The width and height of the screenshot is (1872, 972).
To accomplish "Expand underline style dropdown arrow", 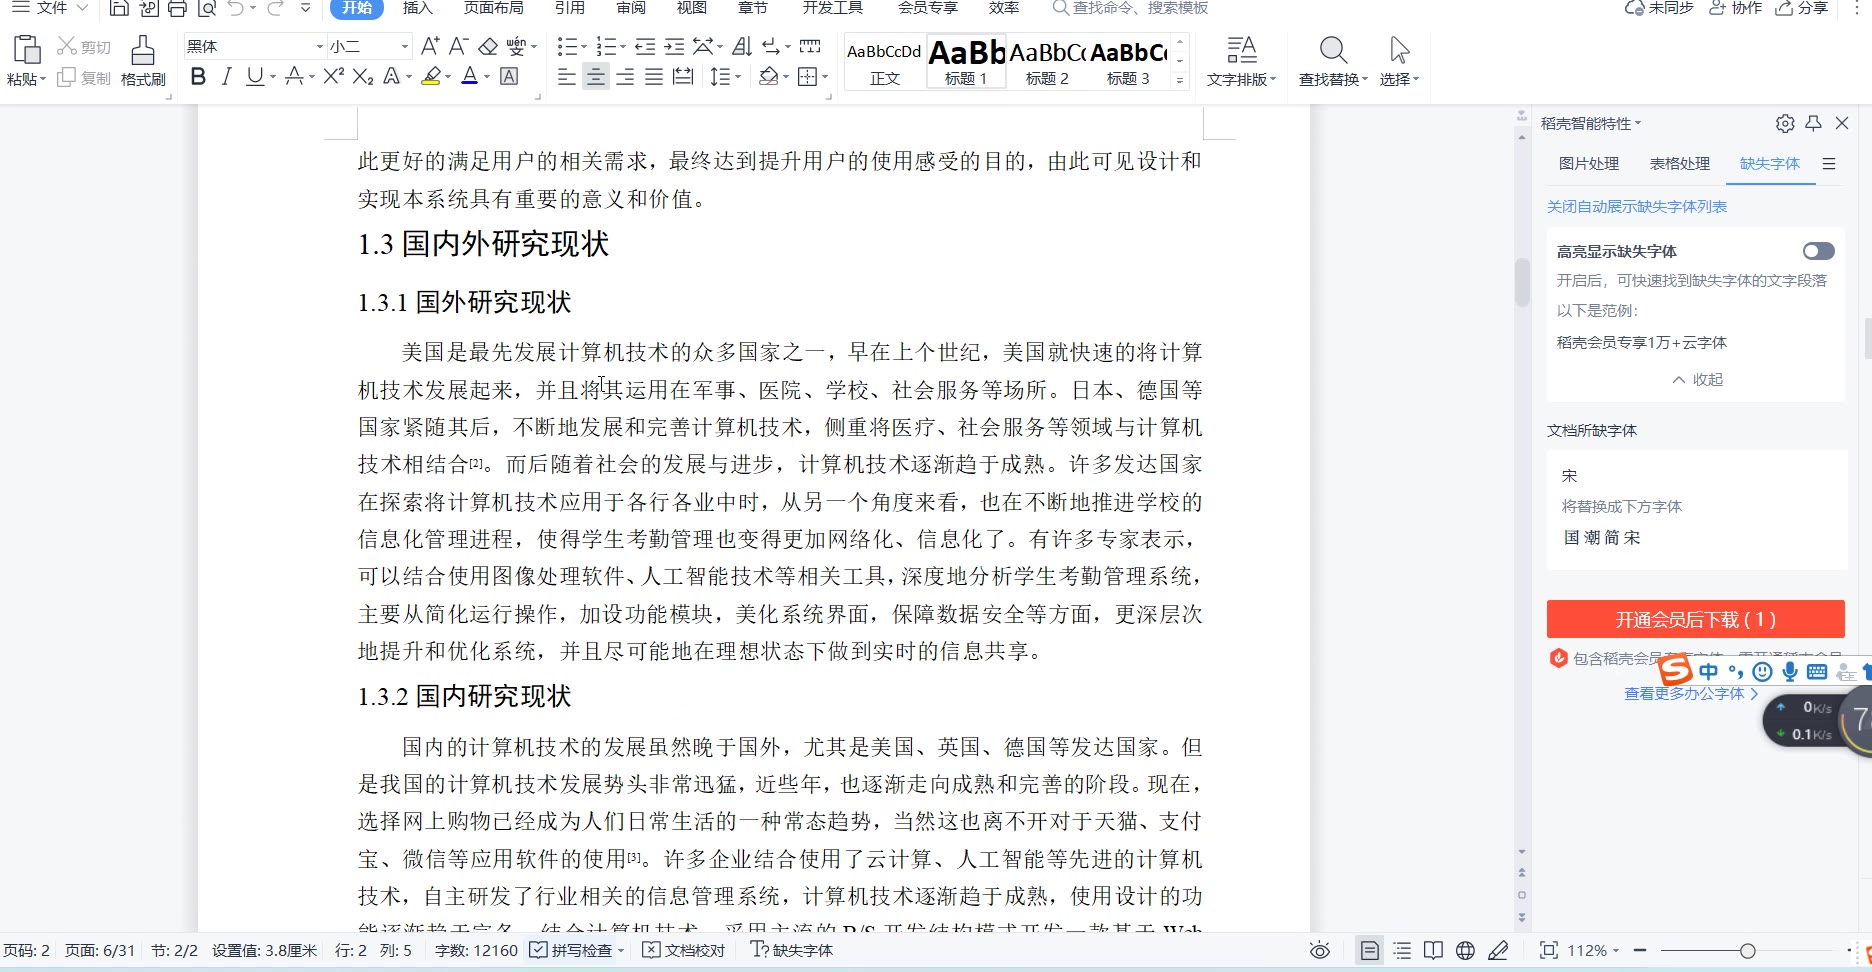I will click(x=273, y=77).
